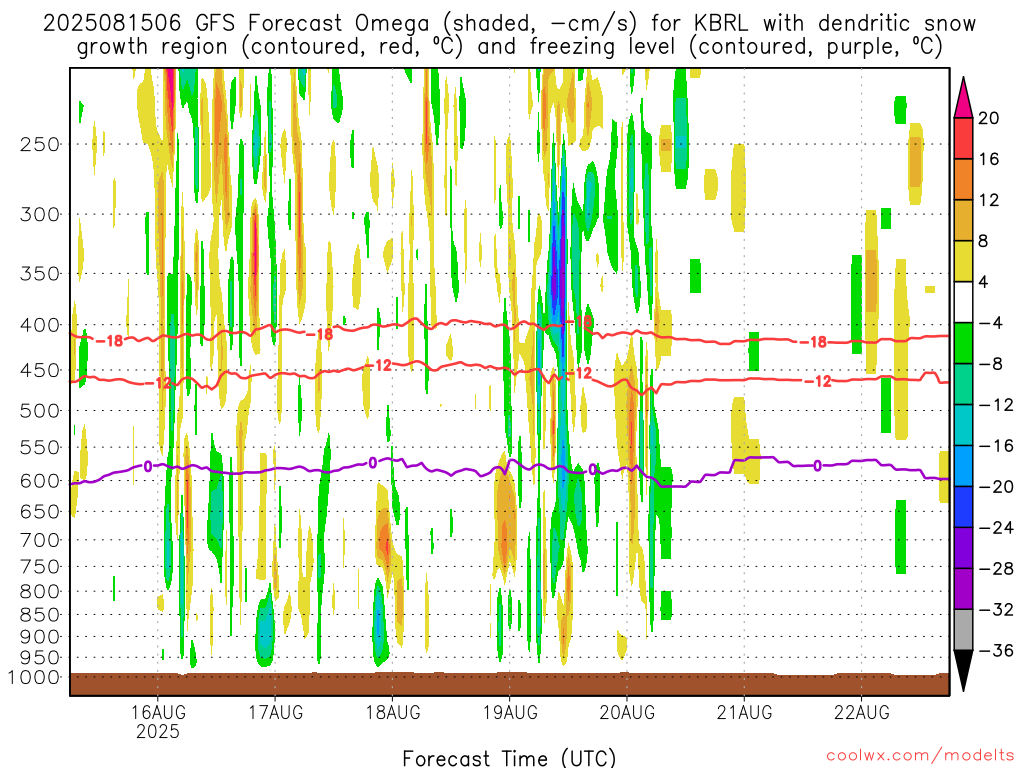Click the brown ground surface band

point(509,684)
